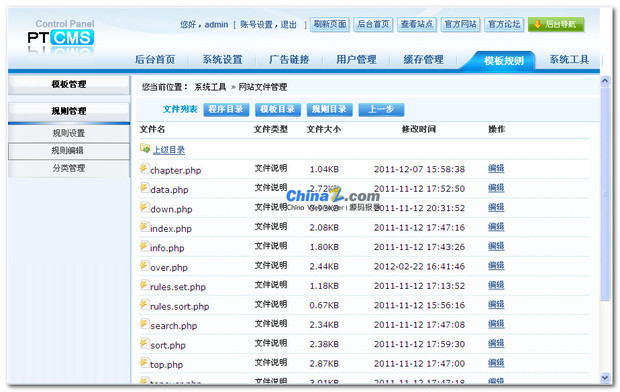Click the rules.sort.php file icon

[x=144, y=304]
